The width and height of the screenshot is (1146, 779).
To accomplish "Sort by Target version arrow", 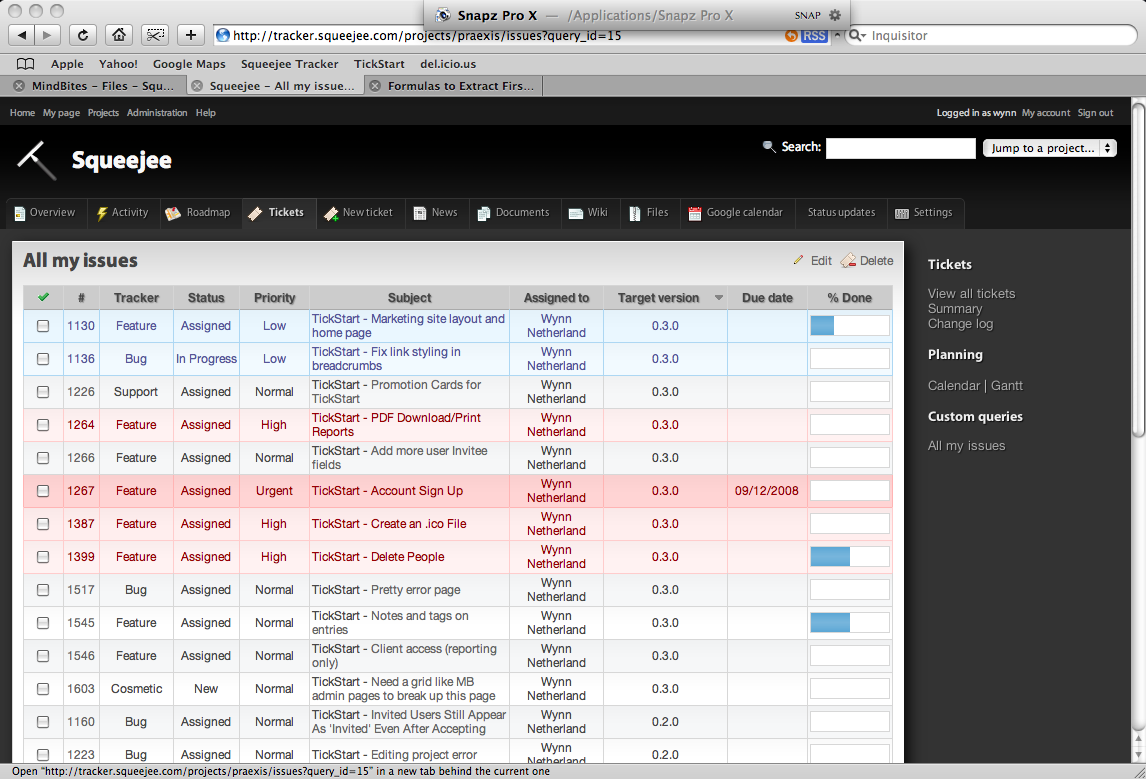I will click(x=718, y=297).
